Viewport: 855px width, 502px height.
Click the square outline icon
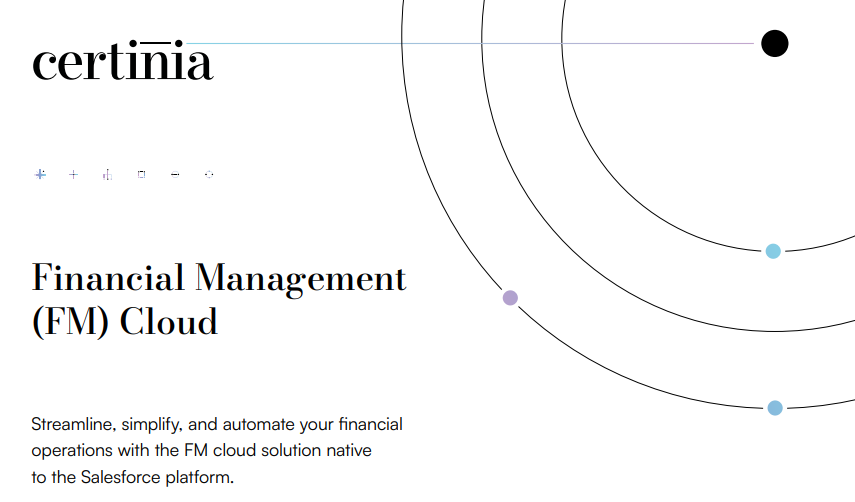[x=141, y=174]
